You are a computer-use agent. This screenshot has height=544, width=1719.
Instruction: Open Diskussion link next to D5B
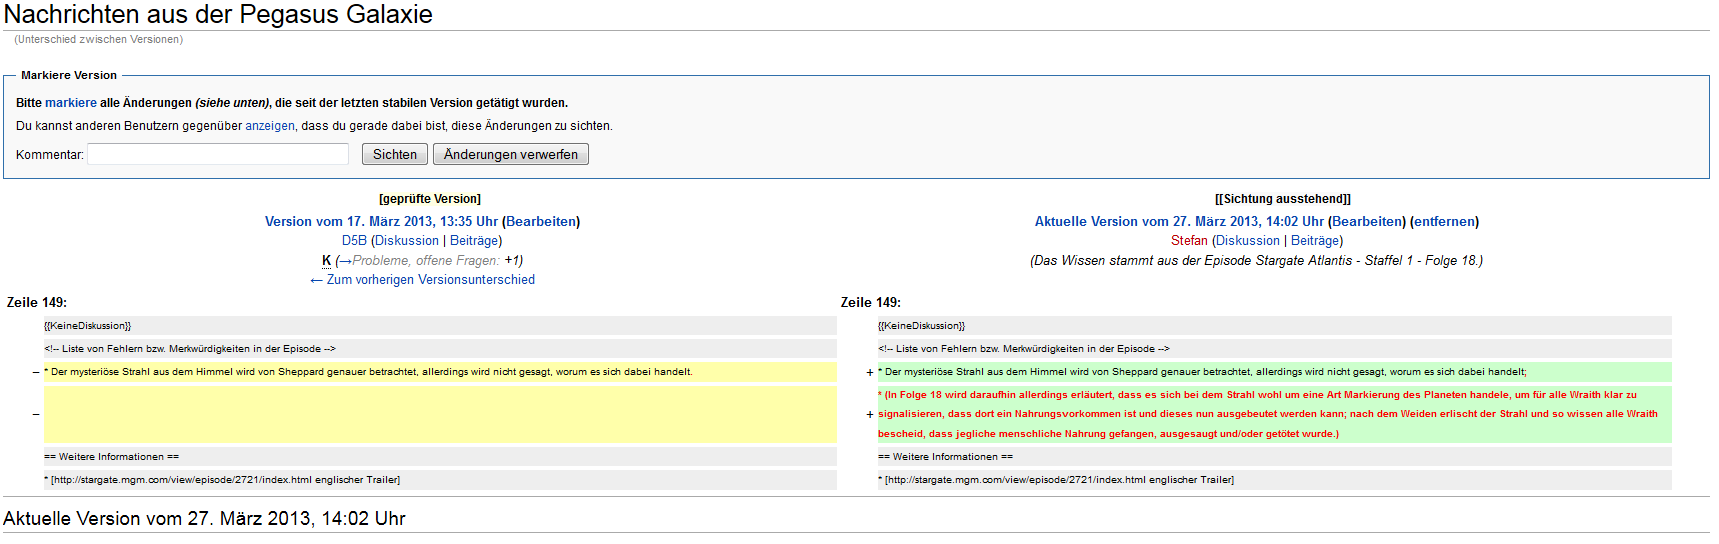tap(407, 241)
